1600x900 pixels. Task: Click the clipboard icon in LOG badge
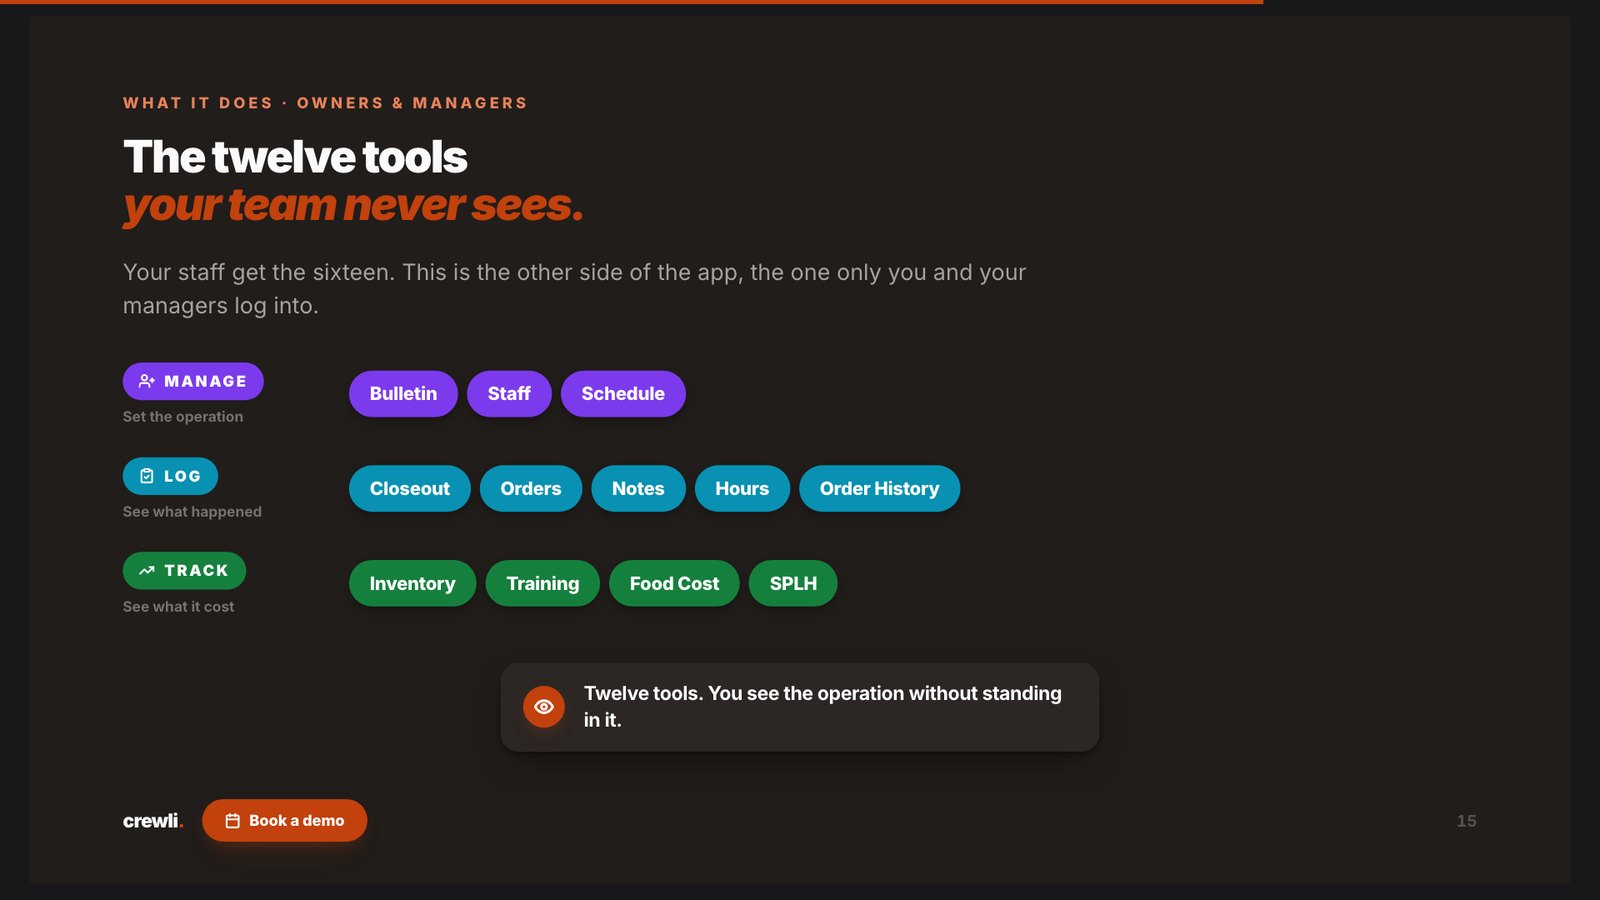click(147, 476)
